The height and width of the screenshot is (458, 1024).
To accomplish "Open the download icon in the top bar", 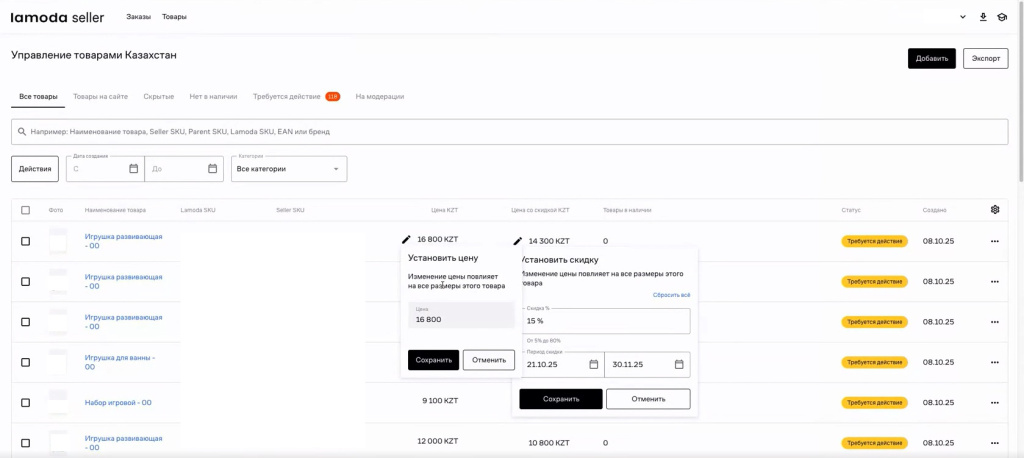I will click(x=983, y=17).
